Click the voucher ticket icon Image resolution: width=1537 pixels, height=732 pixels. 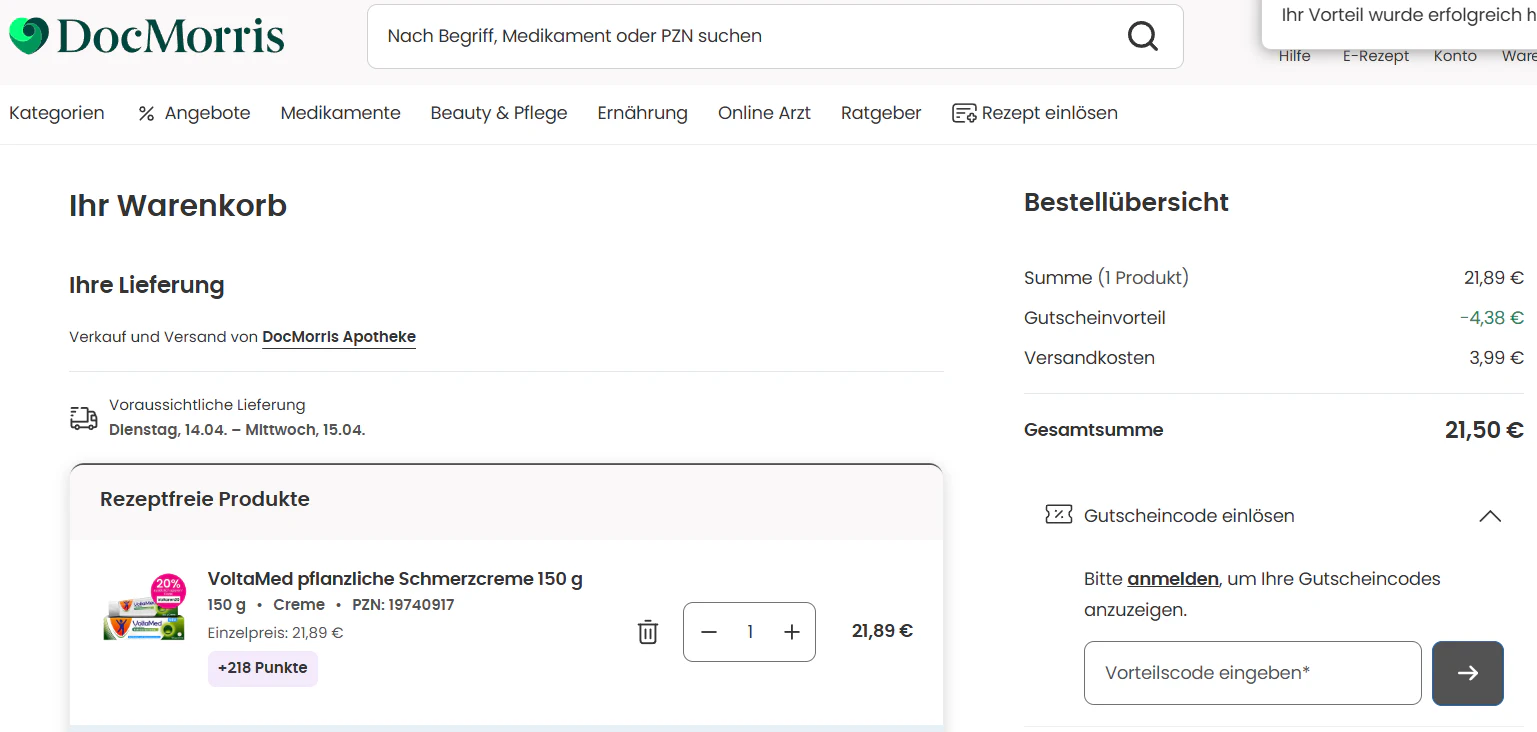(1058, 515)
